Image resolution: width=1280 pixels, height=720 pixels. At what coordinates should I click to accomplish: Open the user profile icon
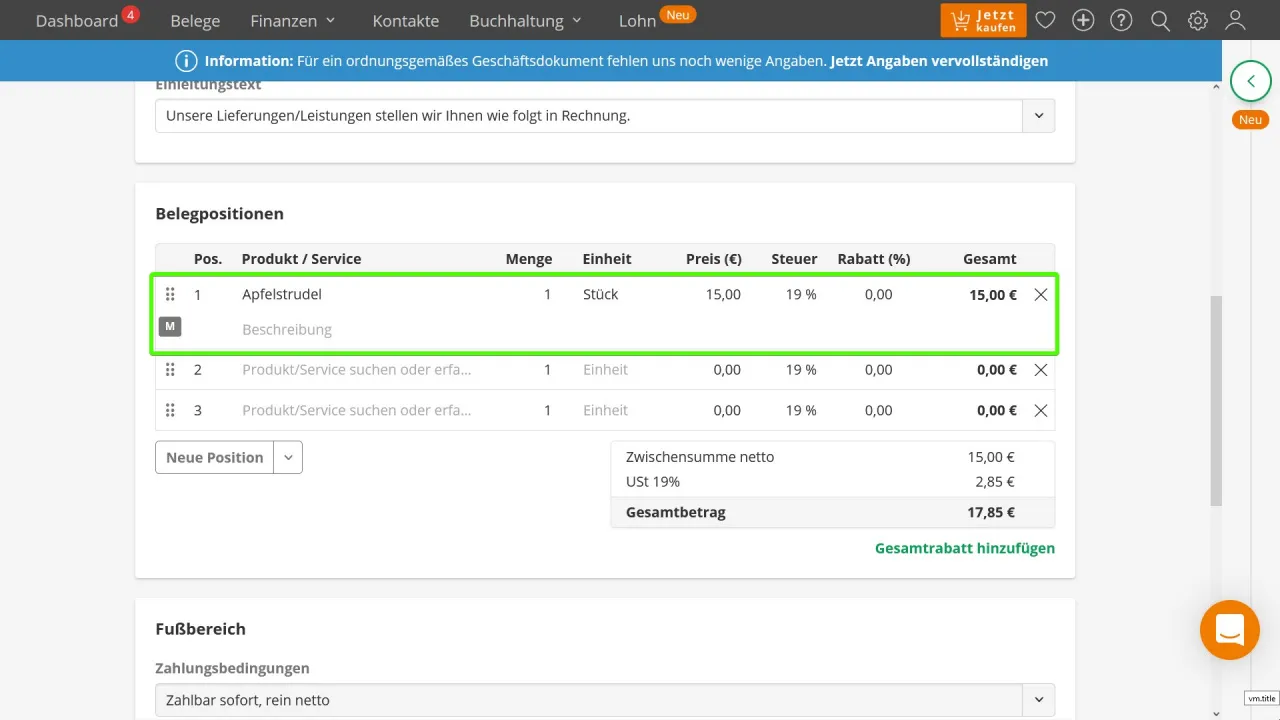[x=1236, y=20]
